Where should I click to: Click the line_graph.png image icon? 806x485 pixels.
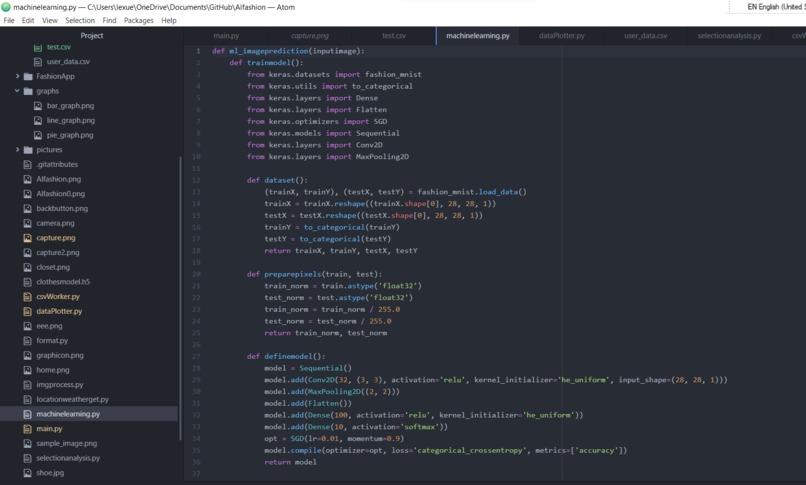38,120
